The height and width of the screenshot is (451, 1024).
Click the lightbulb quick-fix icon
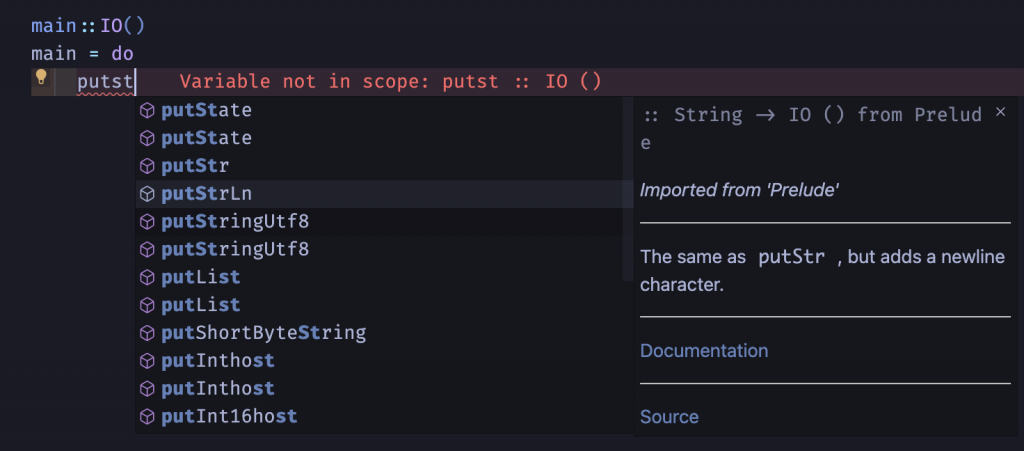[41, 77]
